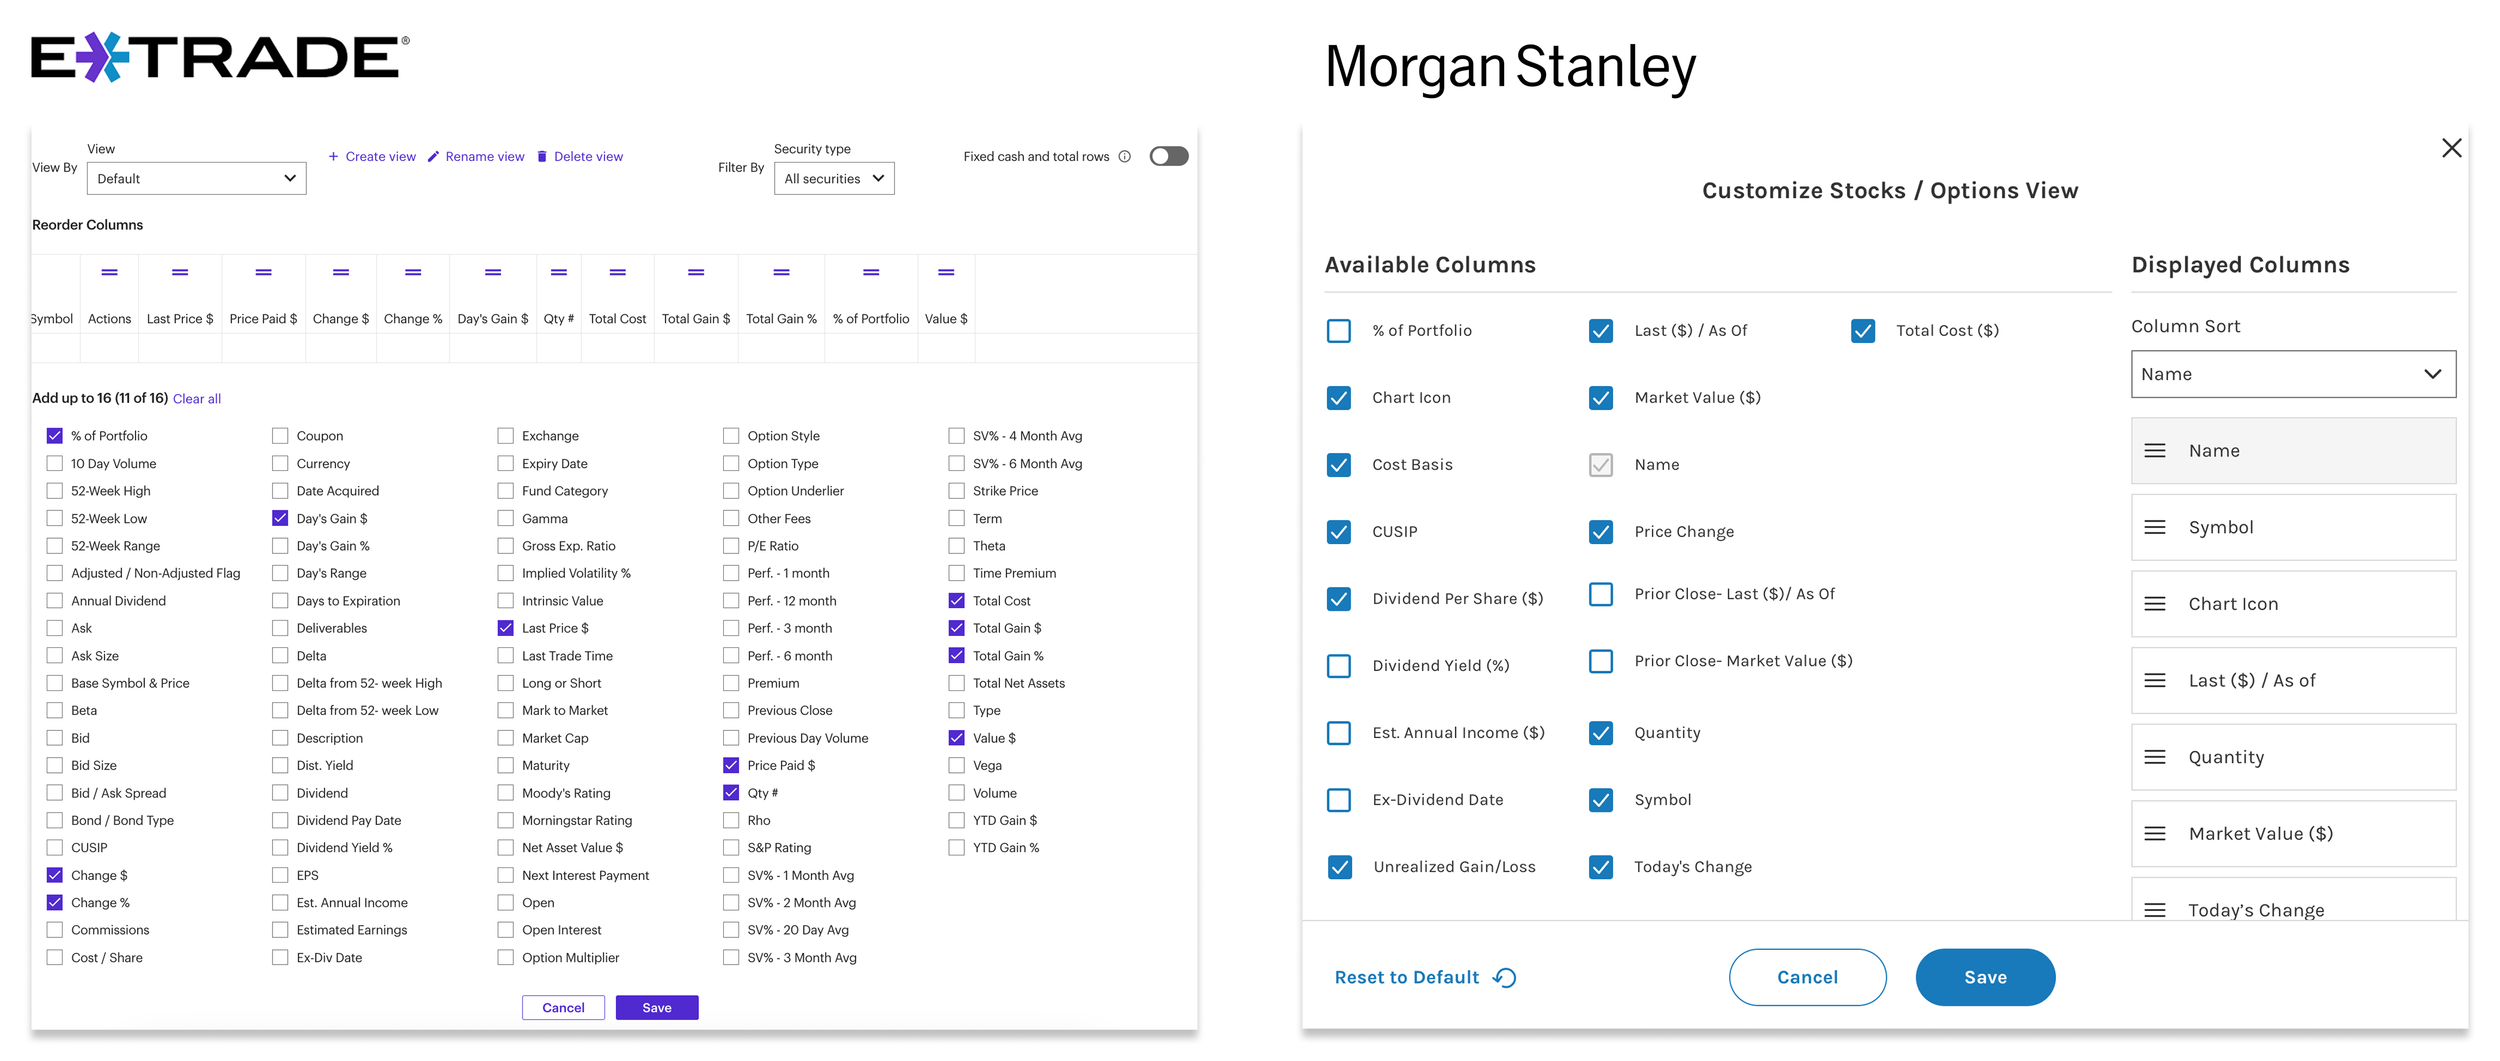Uncheck the Total Cost ($) checkbox

click(x=1863, y=331)
